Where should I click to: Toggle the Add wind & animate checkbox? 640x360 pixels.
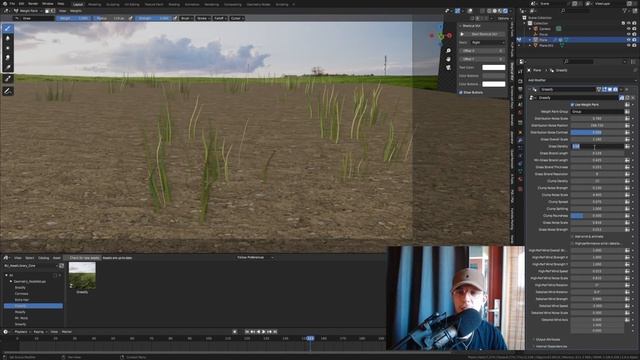(x=572, y=237)
